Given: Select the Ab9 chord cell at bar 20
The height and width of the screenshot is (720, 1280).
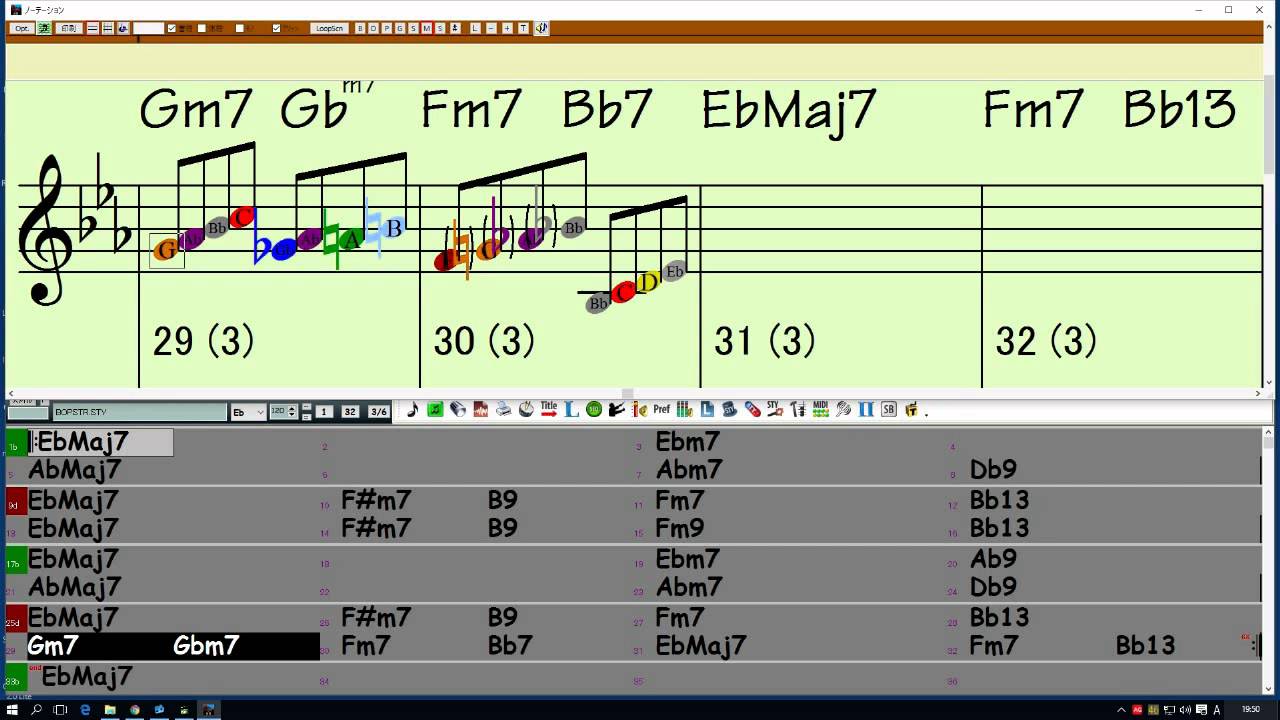Looking at the screenshot, I should click(x=993, y=558).
